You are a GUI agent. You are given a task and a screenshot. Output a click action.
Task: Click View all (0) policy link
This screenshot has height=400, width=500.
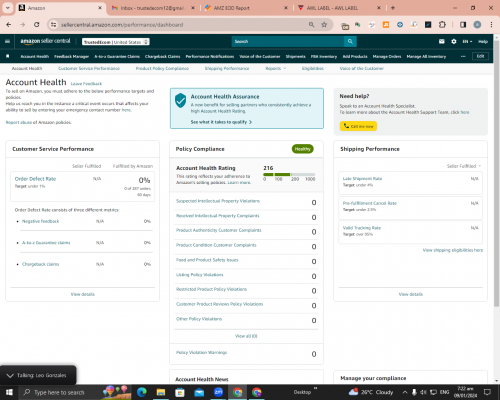[246, 336]
